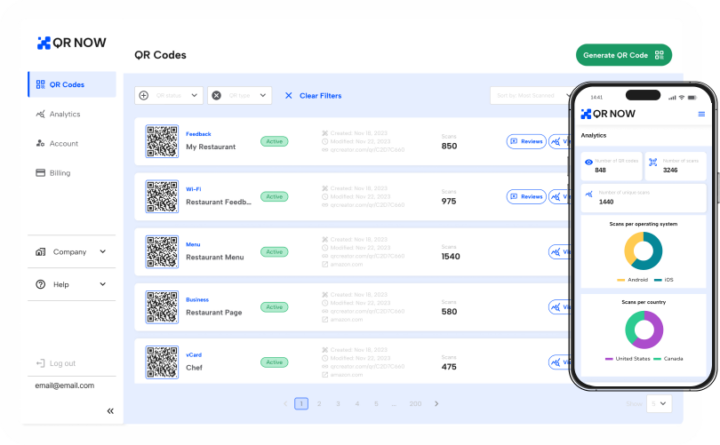Click the Feedback type label
The height and width of the screenshot is (445, 720).
[198, 134]
